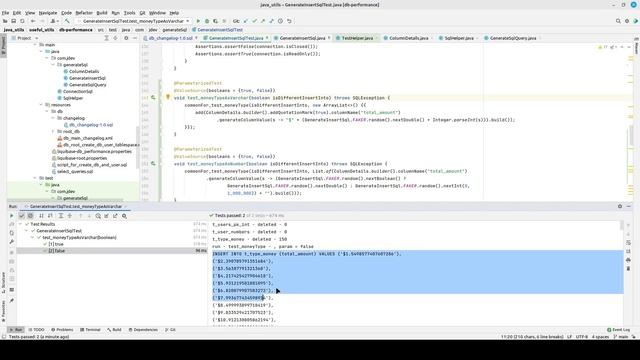Rerun tests in Run panel

click(x=11, y=216)
